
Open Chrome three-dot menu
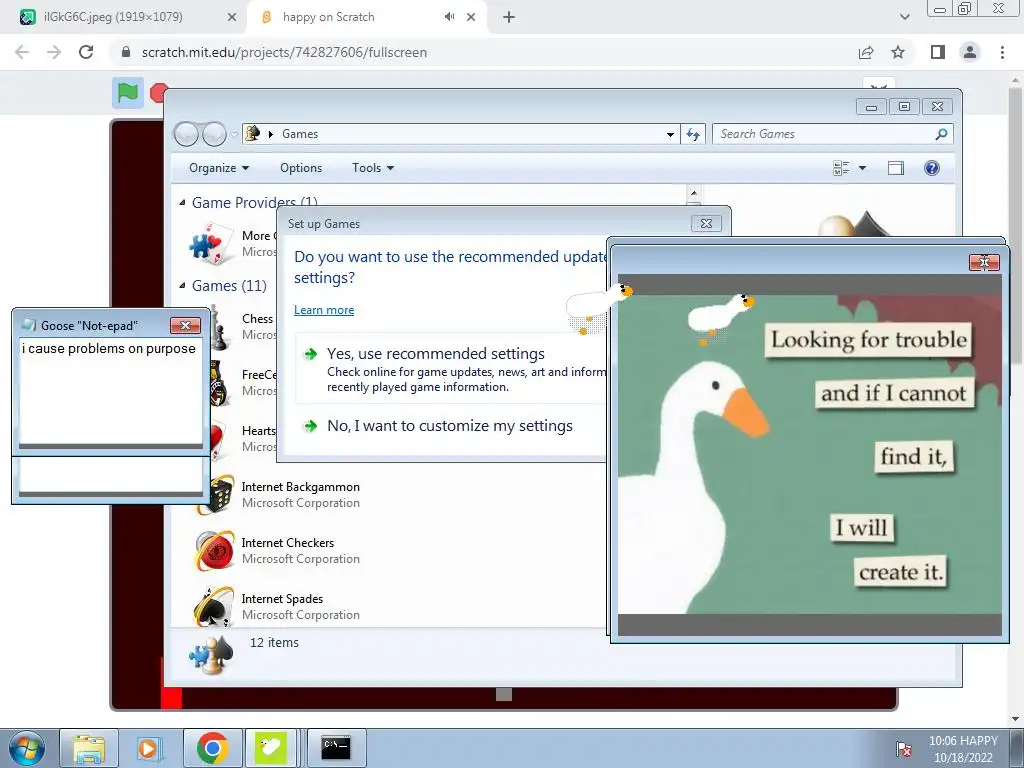(1002, 52)
